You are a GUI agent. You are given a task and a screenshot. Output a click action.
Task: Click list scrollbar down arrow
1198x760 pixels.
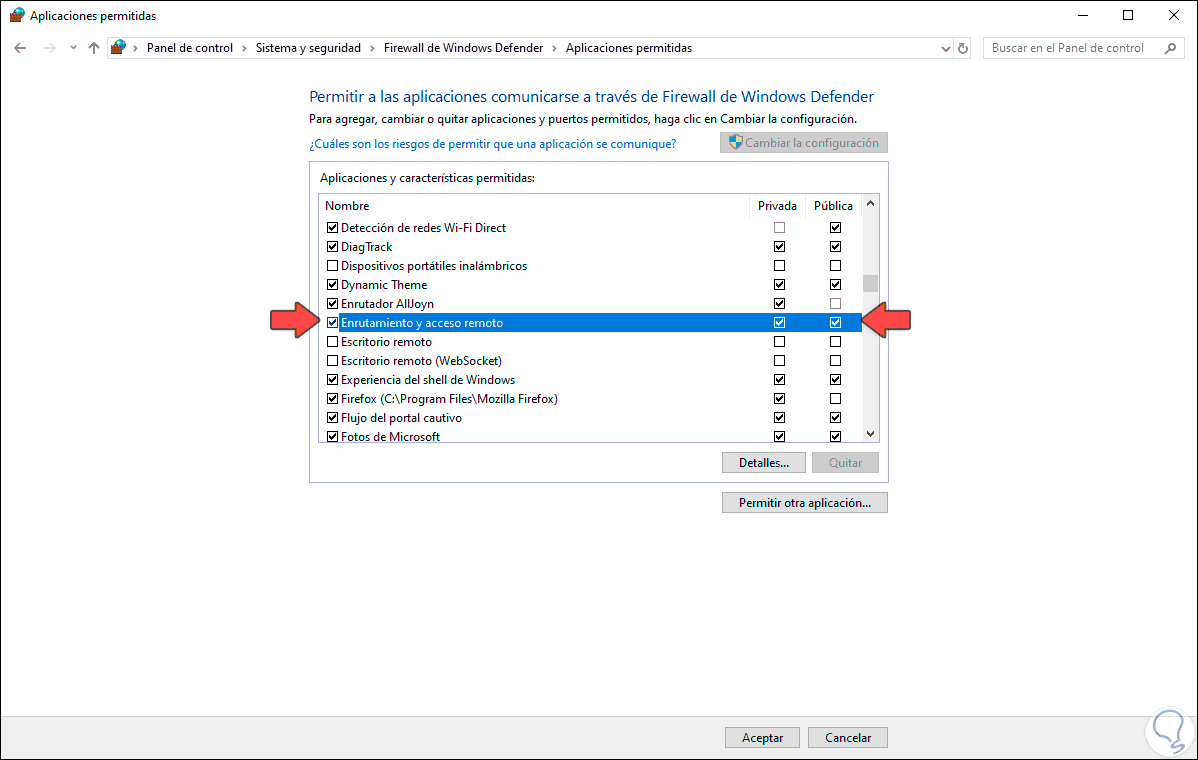(x=870, y=434)
